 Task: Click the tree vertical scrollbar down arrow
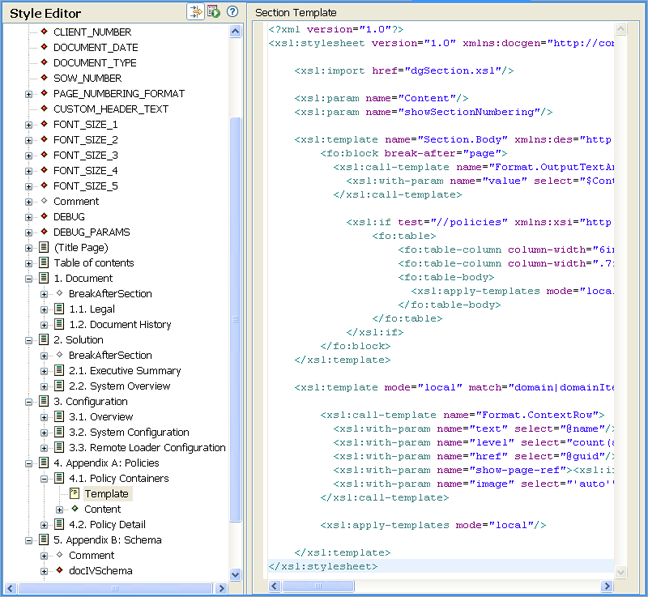(235, 574)
